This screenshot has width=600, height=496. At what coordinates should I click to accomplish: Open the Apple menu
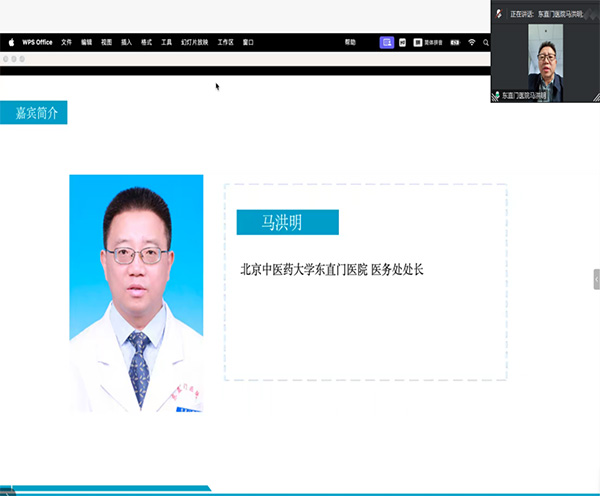point(11,43)
